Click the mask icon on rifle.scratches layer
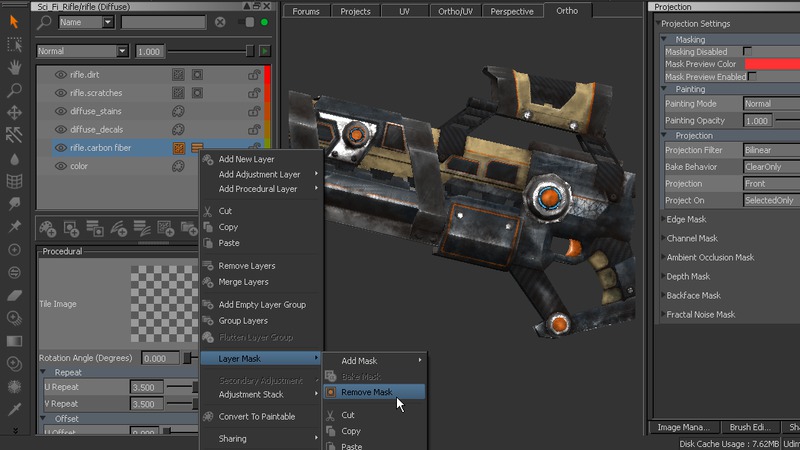The image size is (800, 450). 197,93
